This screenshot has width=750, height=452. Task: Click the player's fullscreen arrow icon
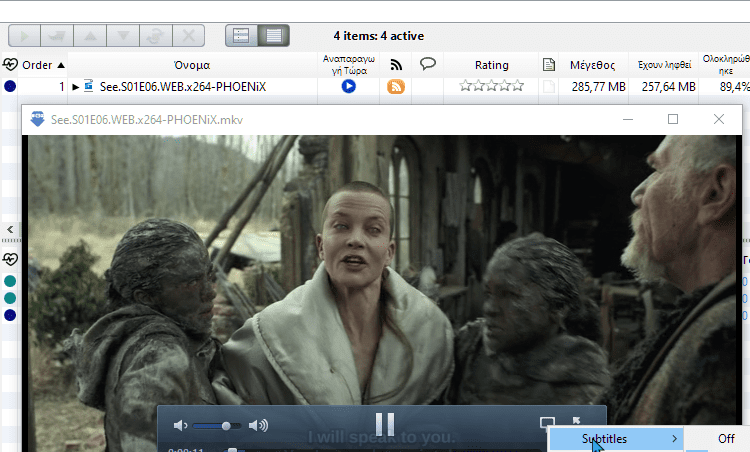click(x=576, y=421)
